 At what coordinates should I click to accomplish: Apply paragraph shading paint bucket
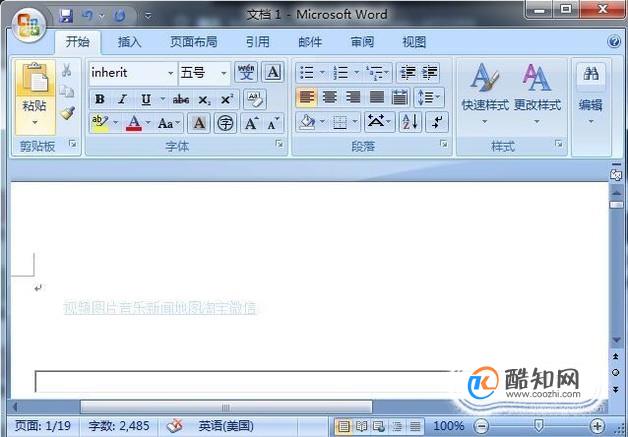(x=307, y=122)
